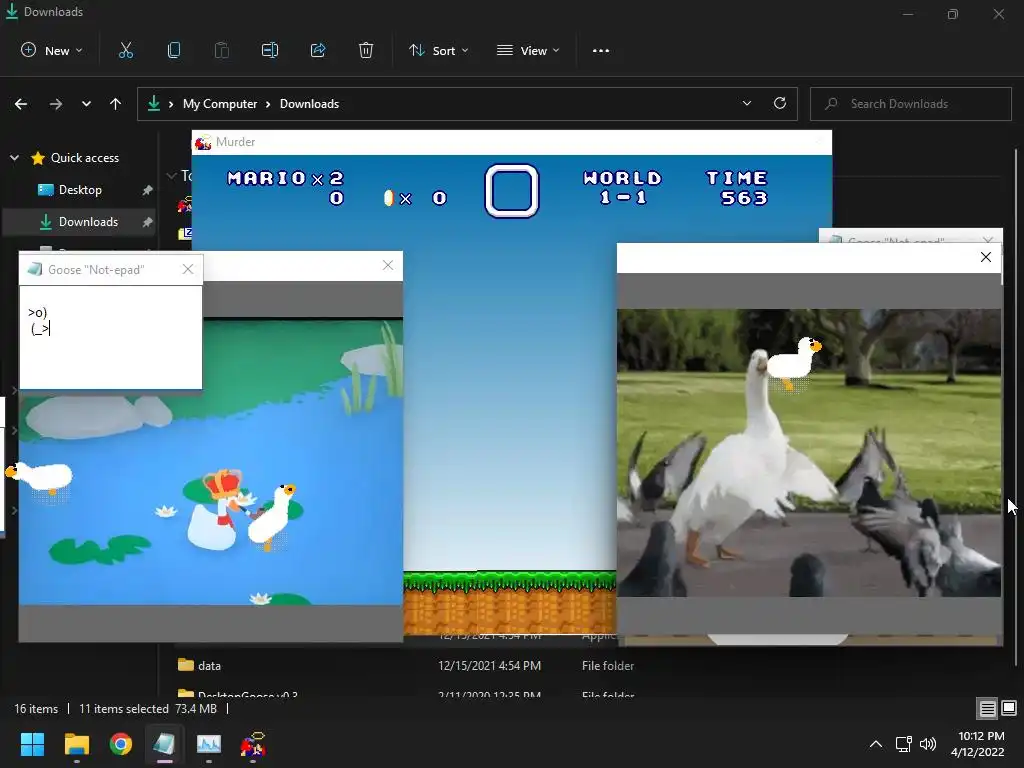The image size is (1024, 768).
Task: Go back with the left arrow
Action: pyautogui.click(x=21, y=104)
